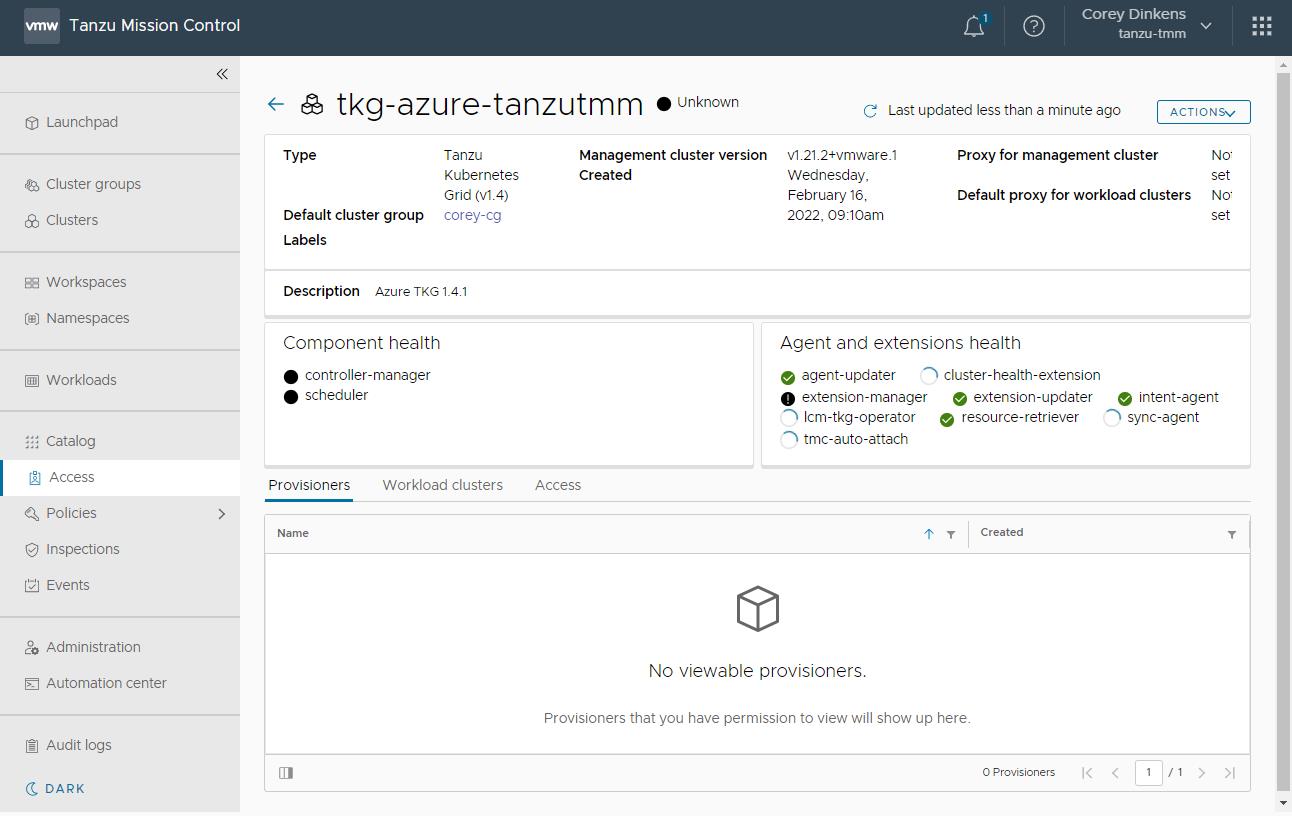The height and width of the screenshot is (816, 1292).
Task: Switch to DARK theme
Action: coord(55,789)
